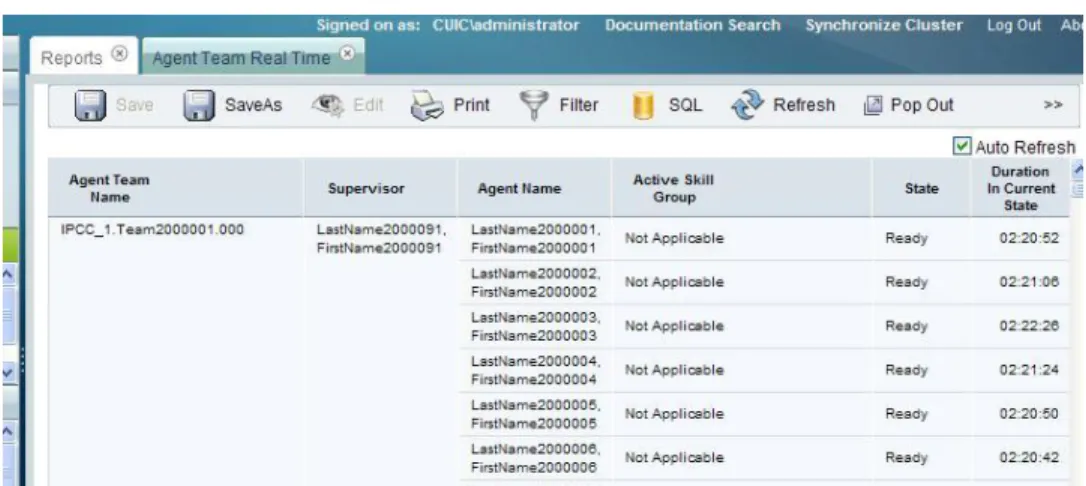Expand the toolbar overflow chevrons
Screen dimensions: 1086x486
1053,105
